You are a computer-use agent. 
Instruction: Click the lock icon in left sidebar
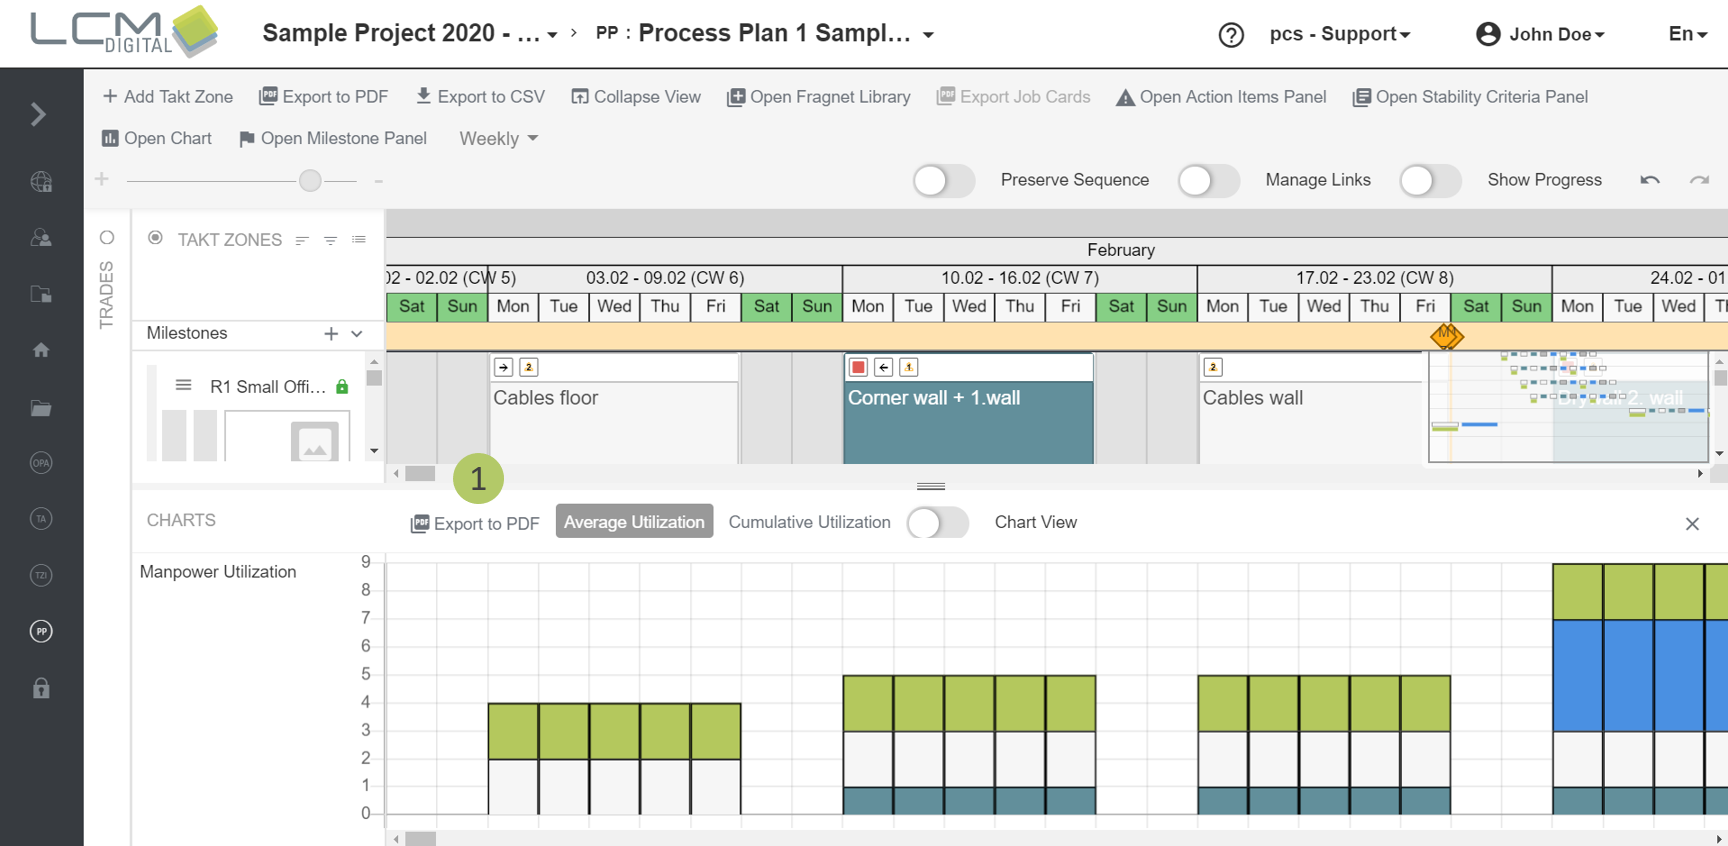tap(41, 688)
